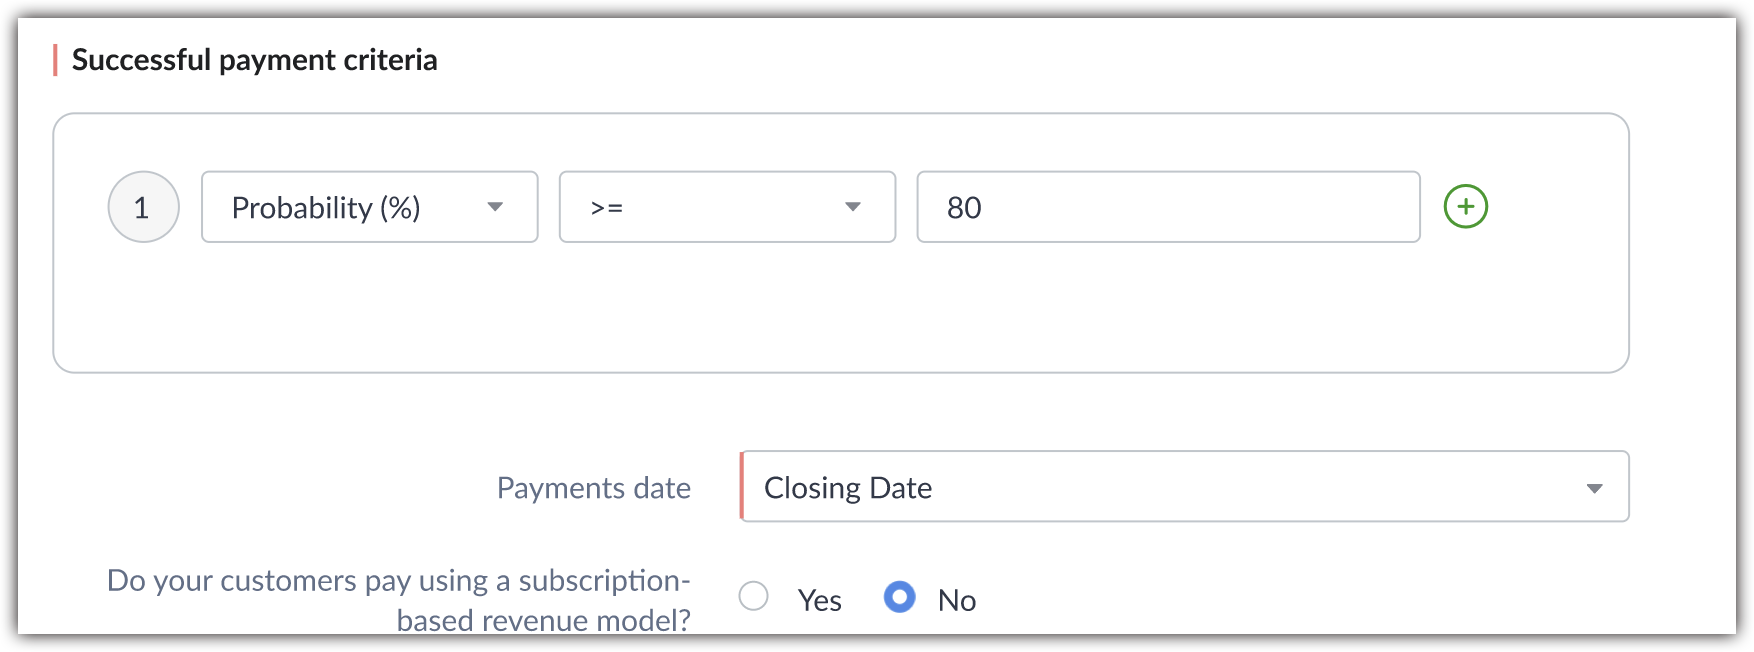Image resolution: width=1754 pixels, height=652 pixels.
Task: Click the "Closing Date" selected value text
Action: [x=848, y=488]
